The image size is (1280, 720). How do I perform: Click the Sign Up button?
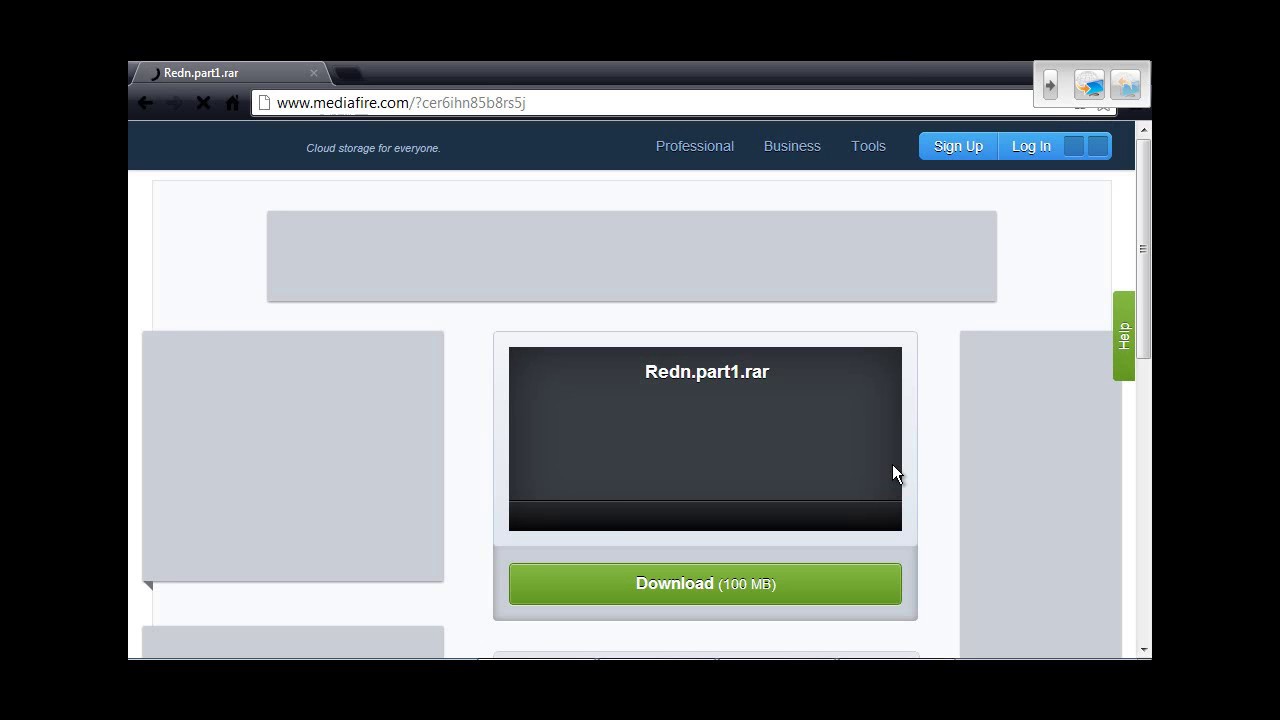(x=958, y=146)
